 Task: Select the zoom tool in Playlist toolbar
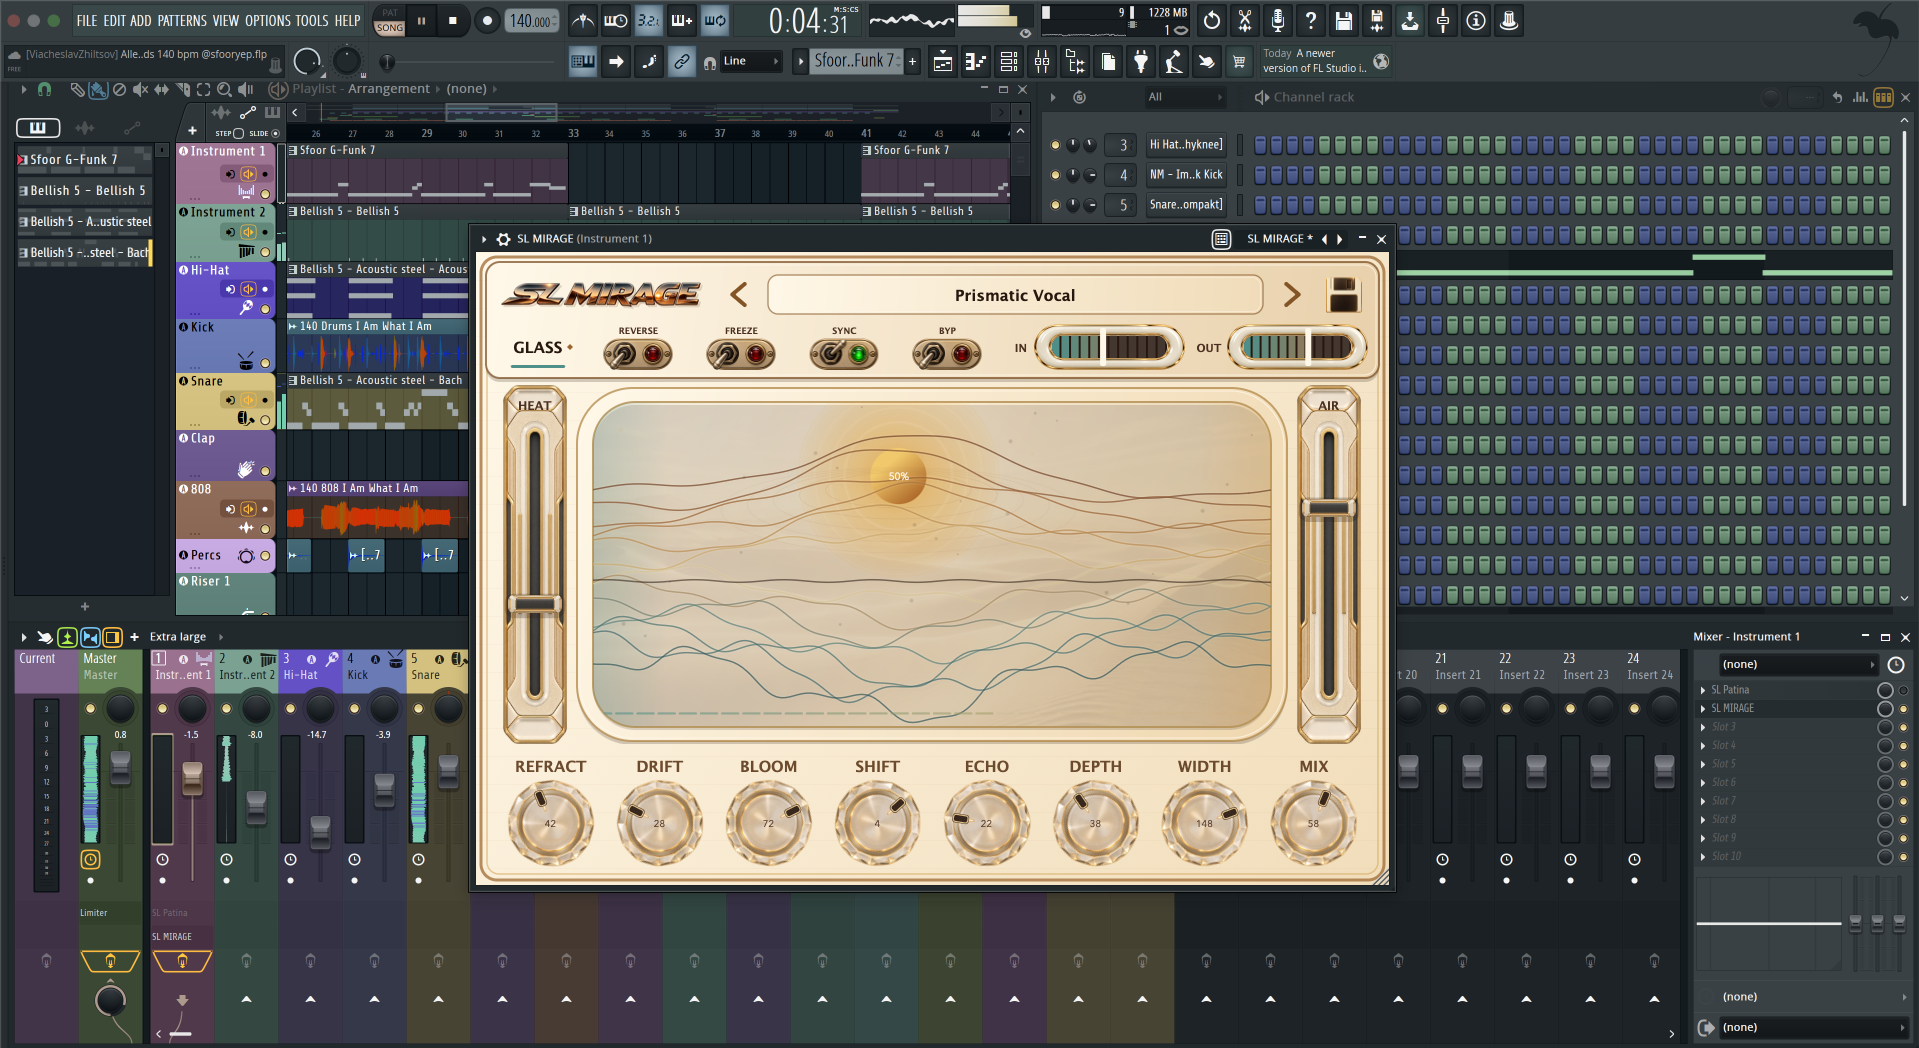coord(224,89)
